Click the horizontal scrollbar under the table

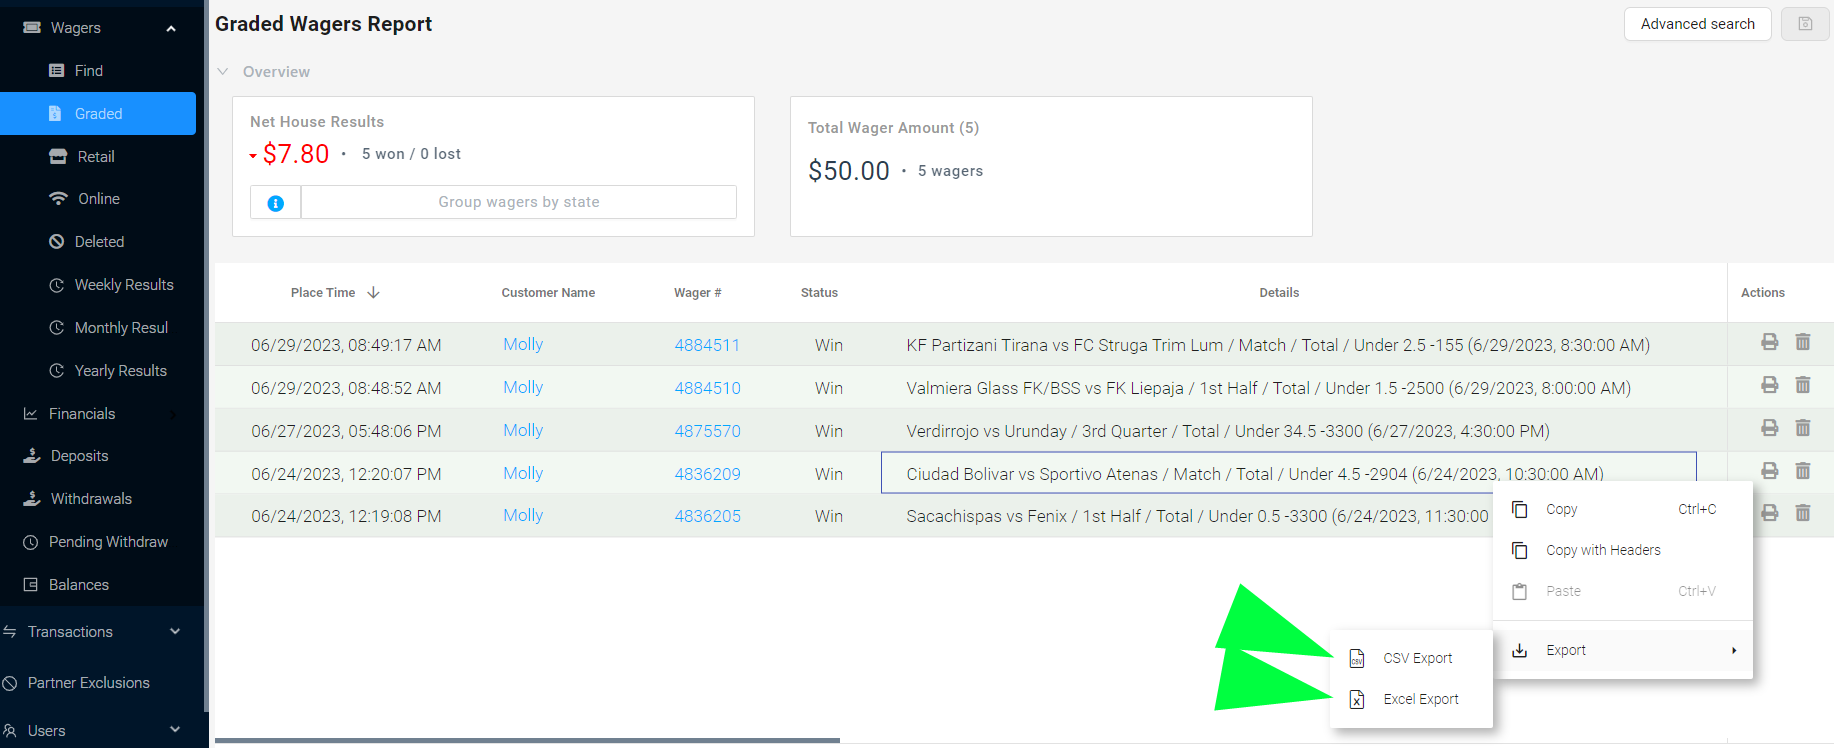527,741
